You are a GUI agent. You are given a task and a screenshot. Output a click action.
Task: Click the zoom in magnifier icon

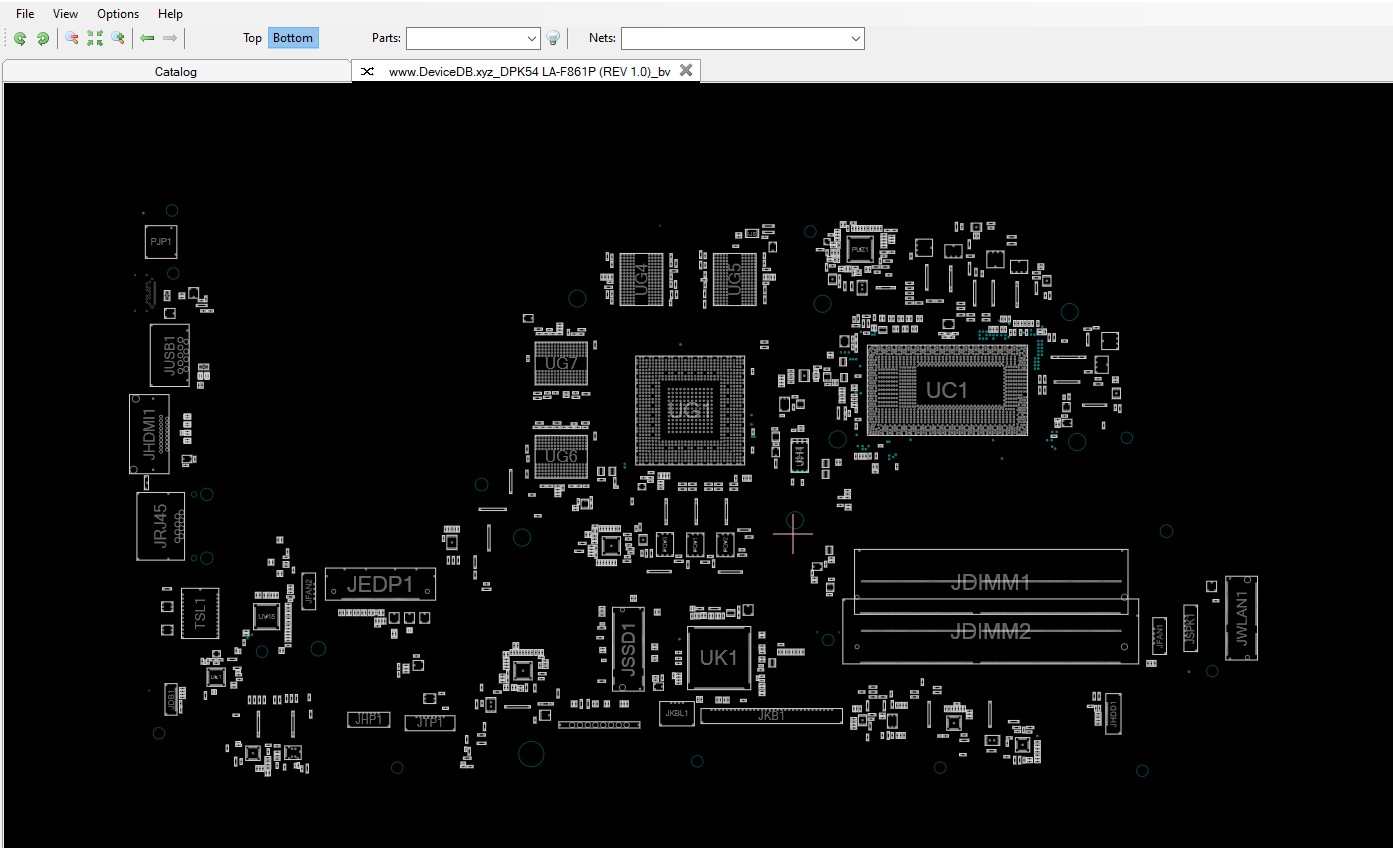coord(118,39)
